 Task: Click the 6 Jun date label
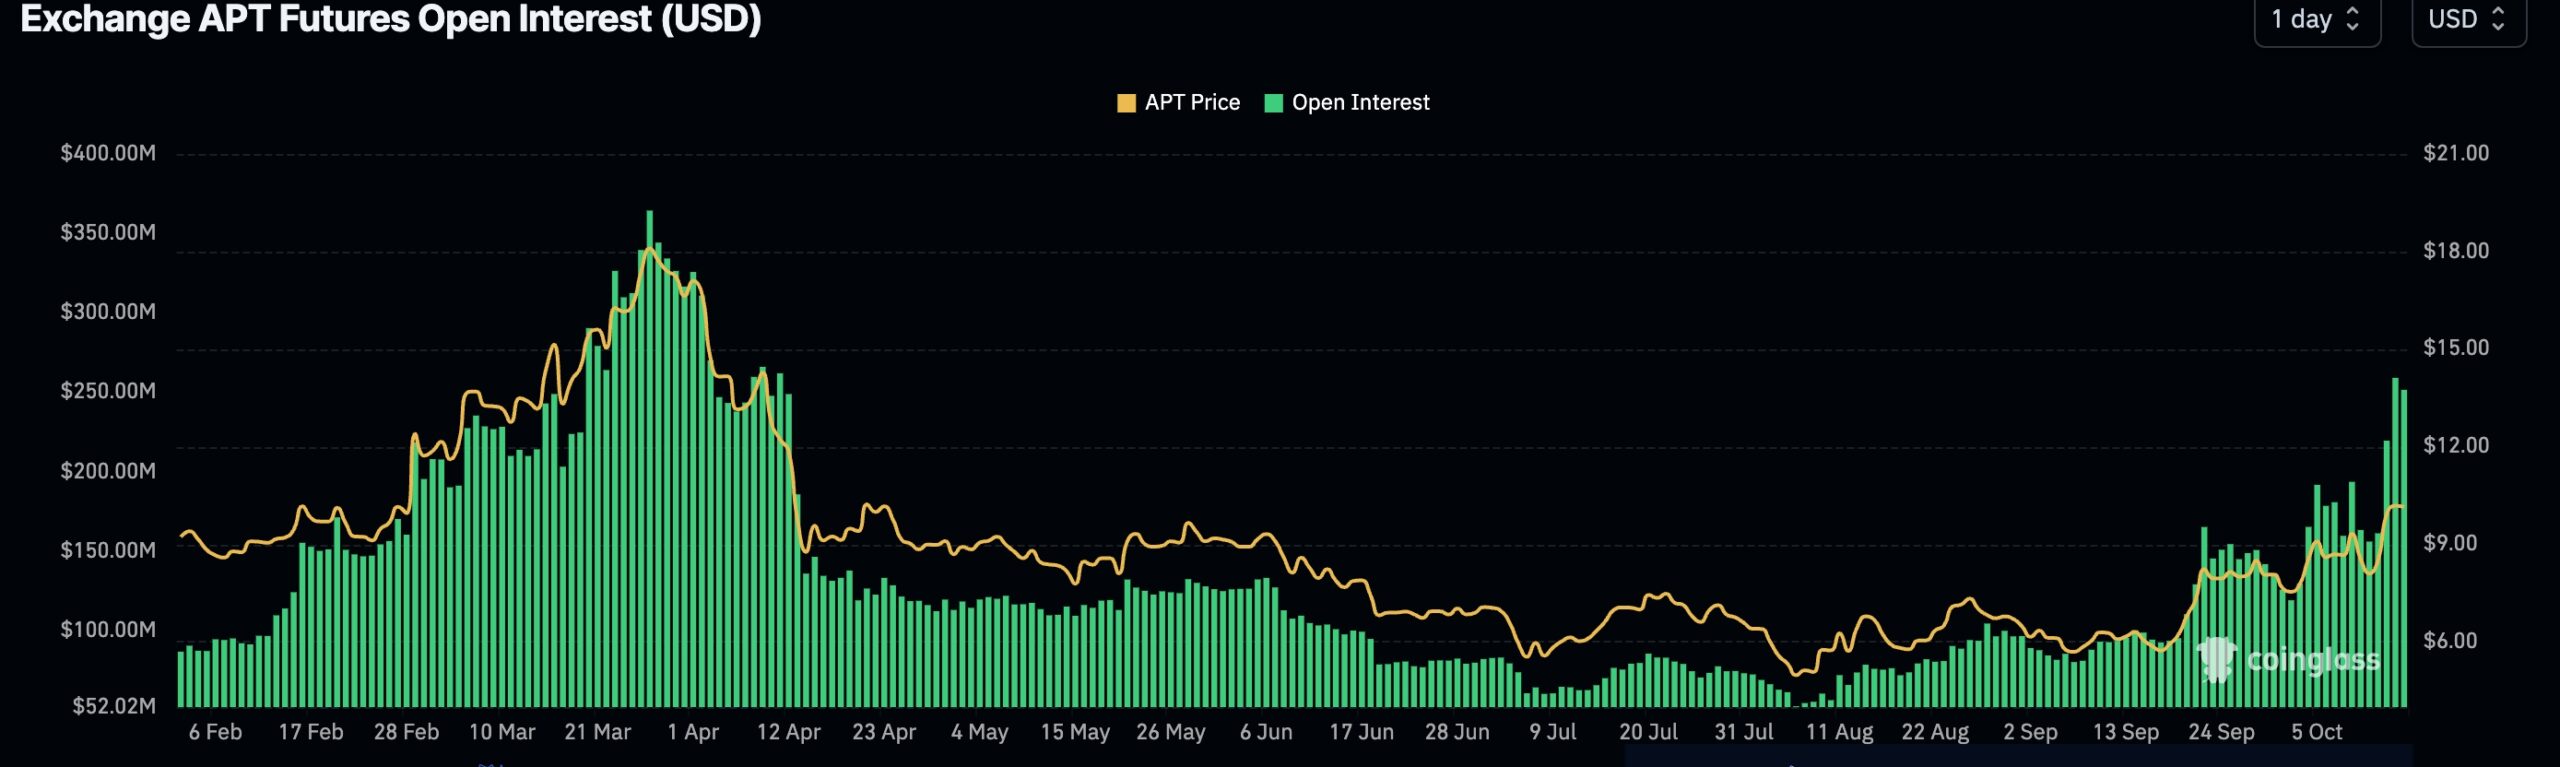pos(1266,732)
